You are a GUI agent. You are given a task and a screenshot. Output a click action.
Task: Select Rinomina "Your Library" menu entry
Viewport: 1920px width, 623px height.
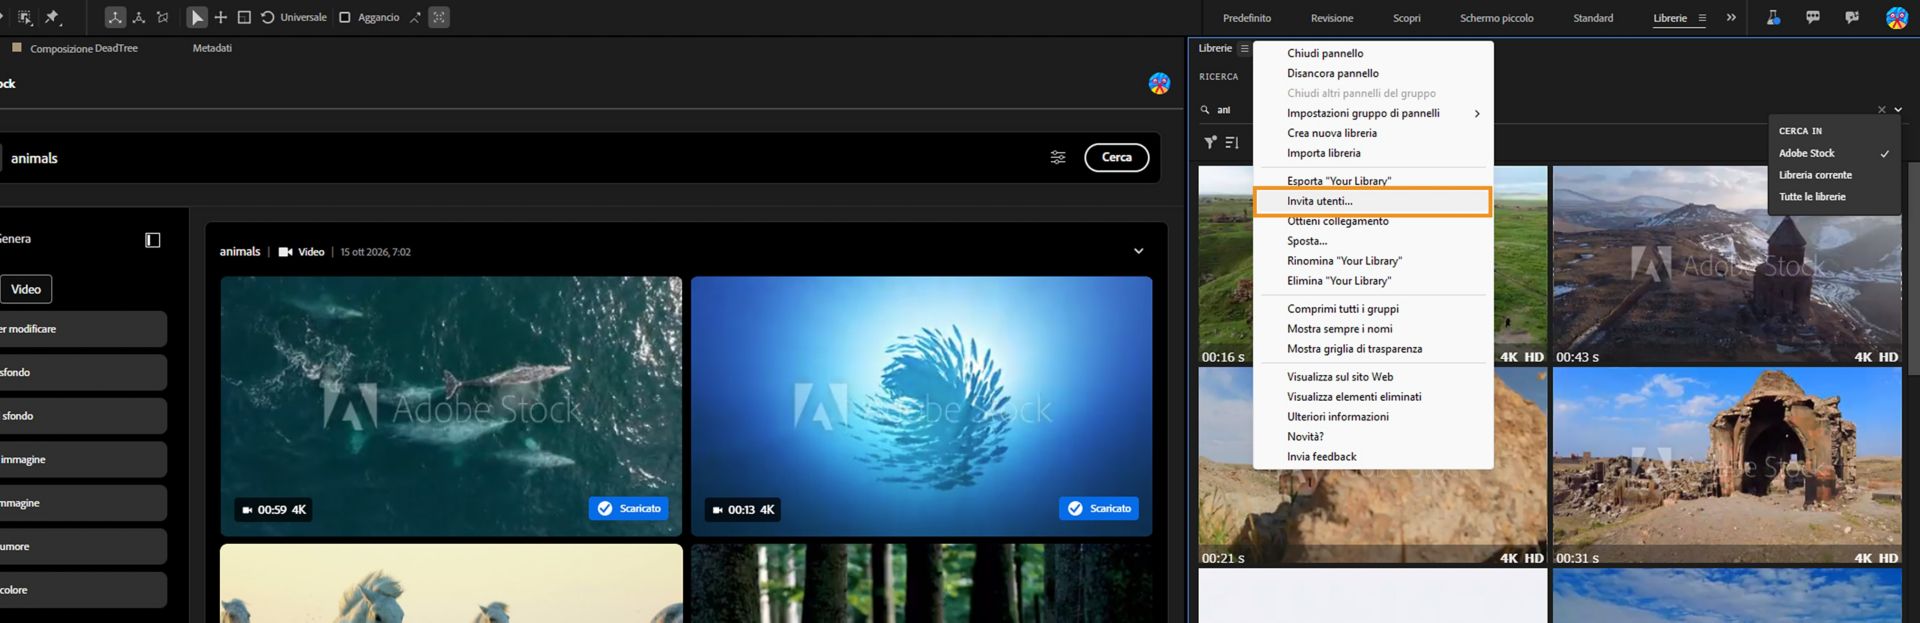click(x=1373, y=261)
